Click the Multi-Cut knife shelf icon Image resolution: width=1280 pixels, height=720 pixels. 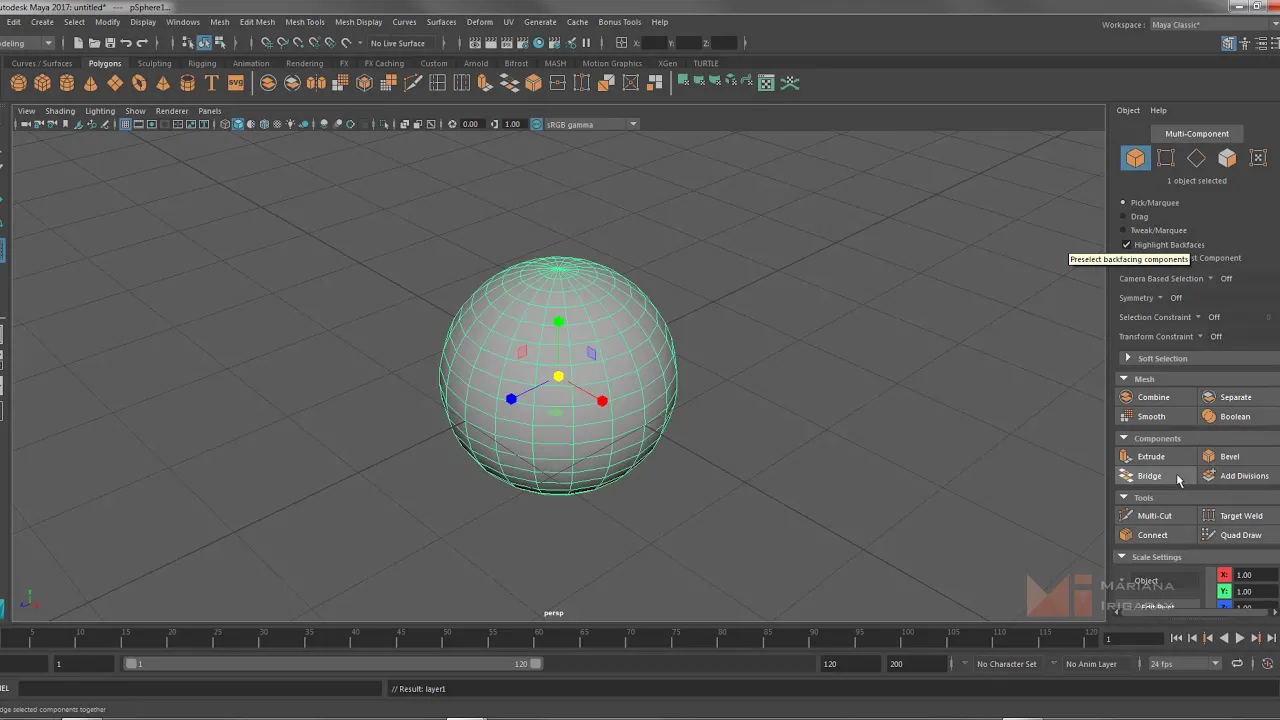coord(413,83)
